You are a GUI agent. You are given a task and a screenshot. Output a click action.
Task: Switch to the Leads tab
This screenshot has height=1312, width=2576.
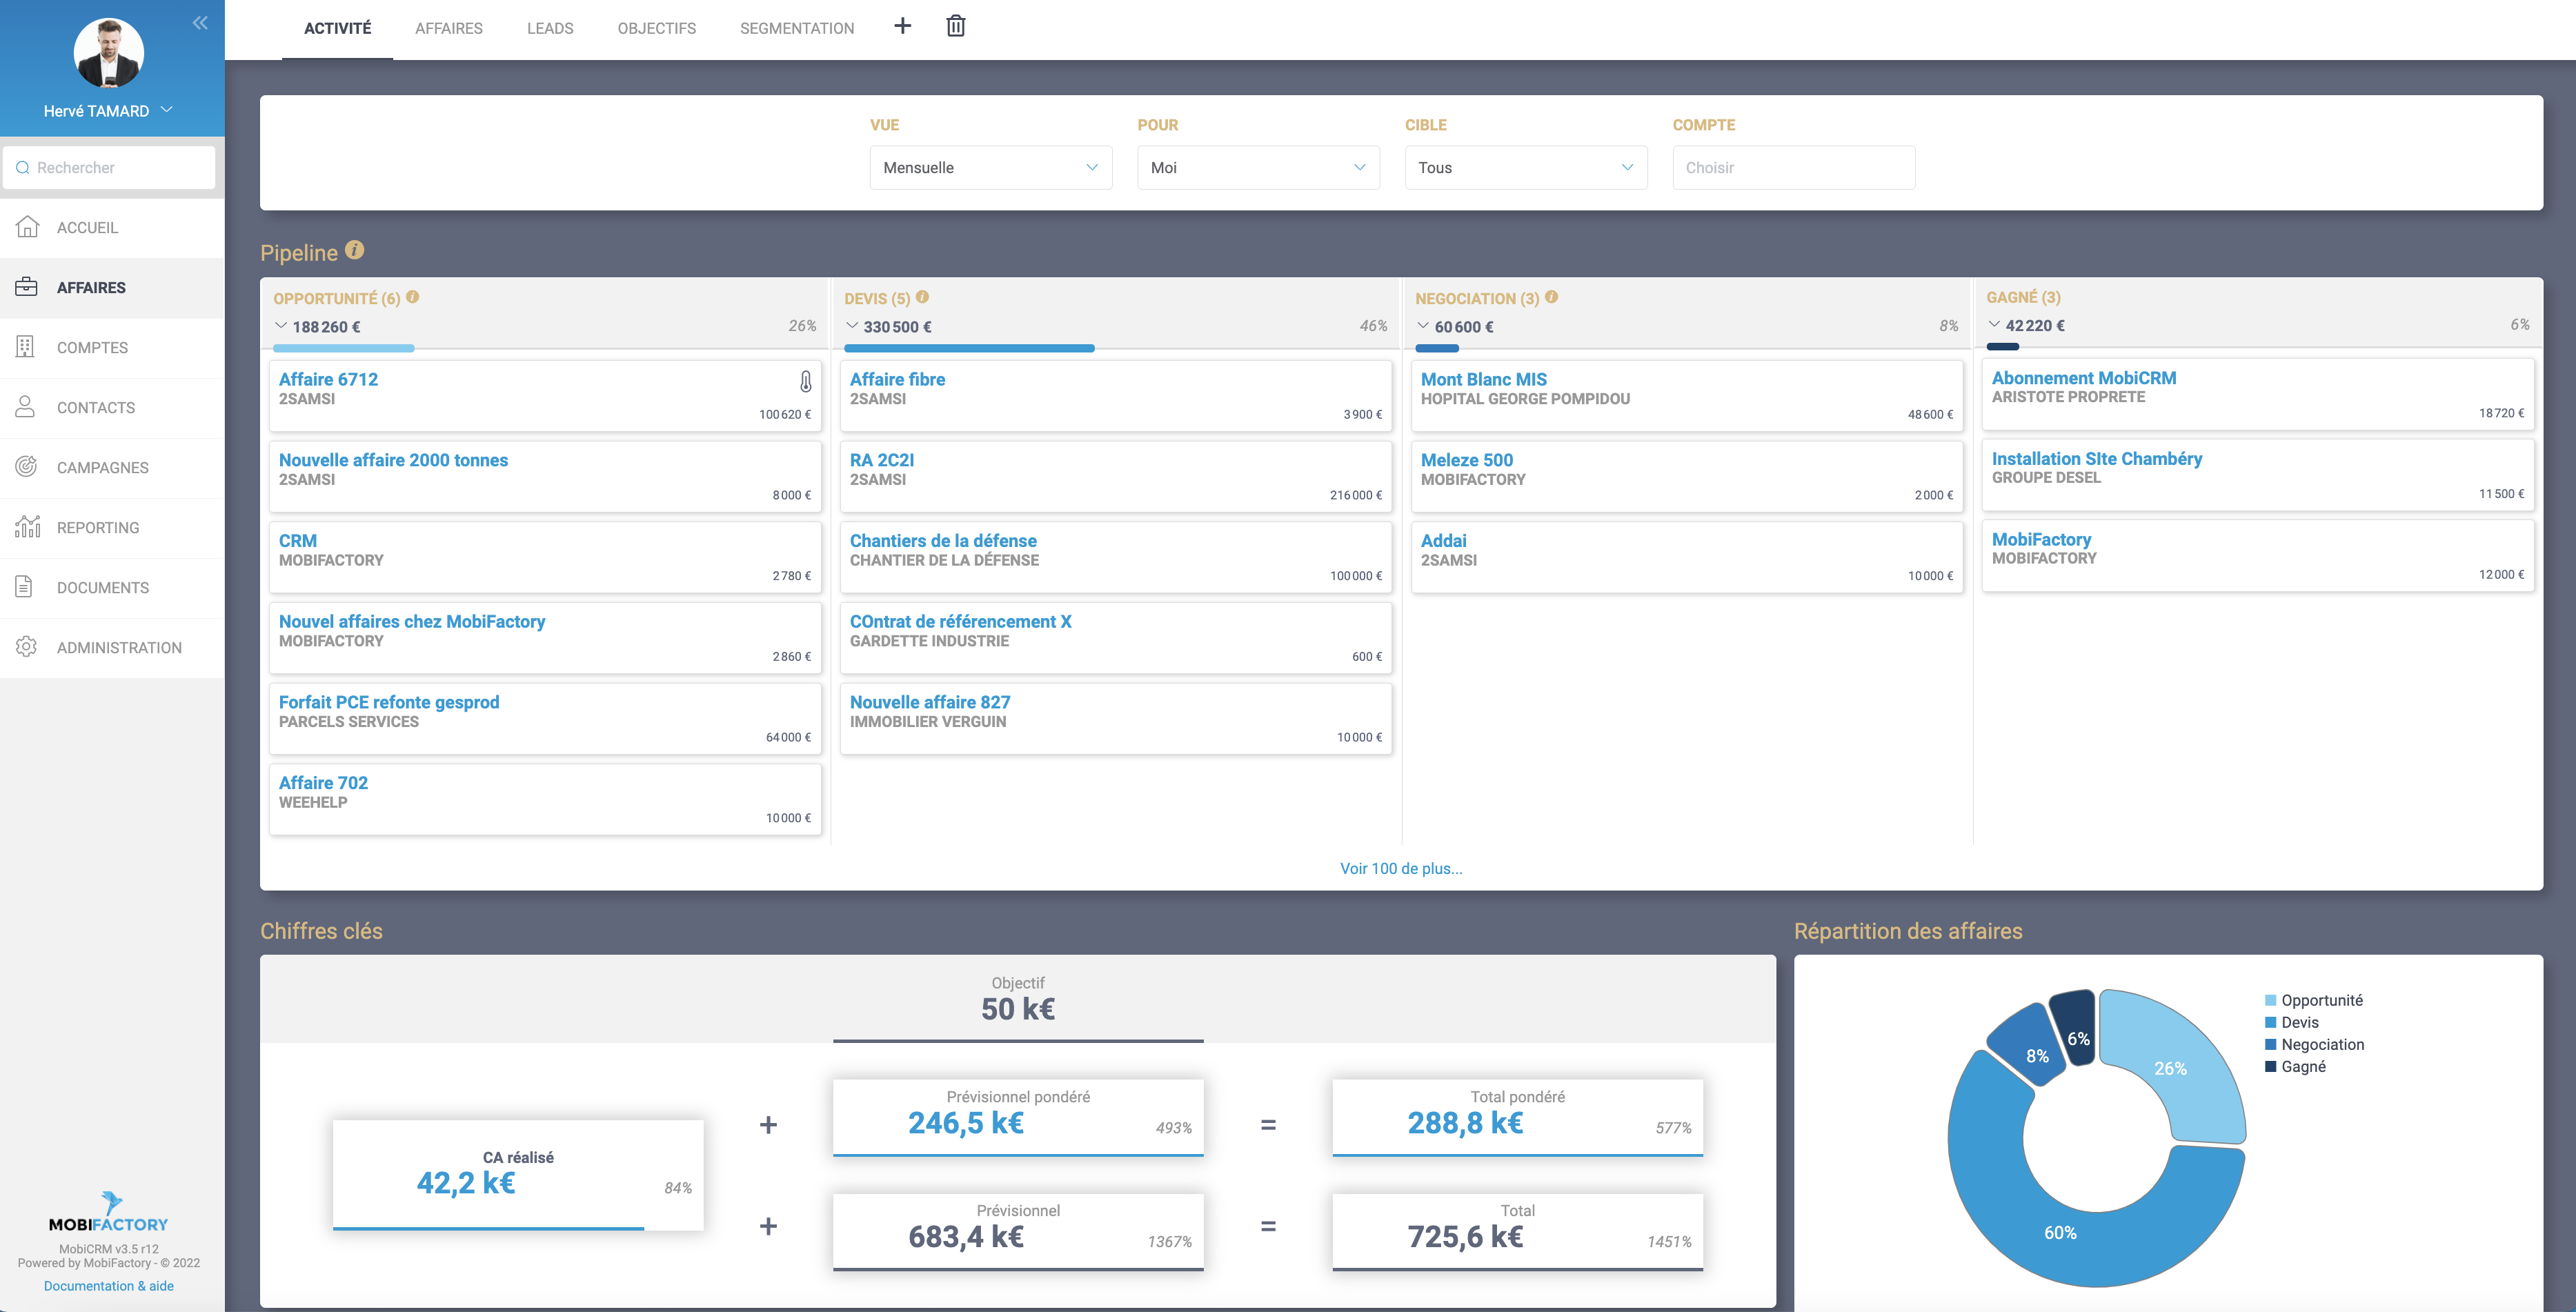tap(550, 28)
